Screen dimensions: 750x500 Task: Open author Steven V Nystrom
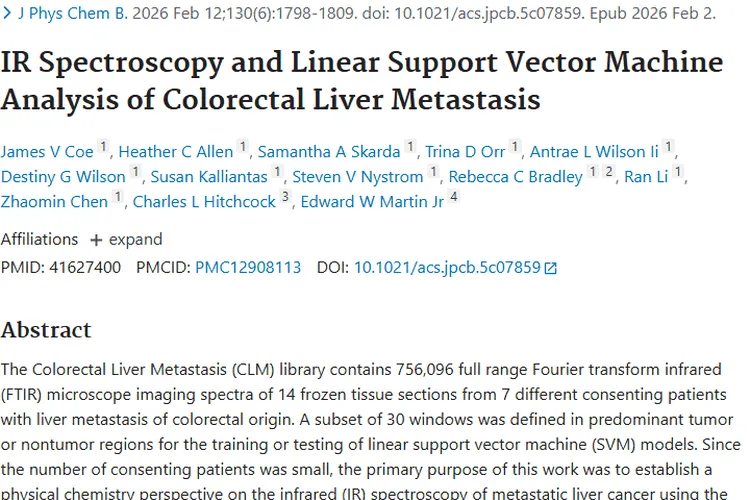pos(358,177)
